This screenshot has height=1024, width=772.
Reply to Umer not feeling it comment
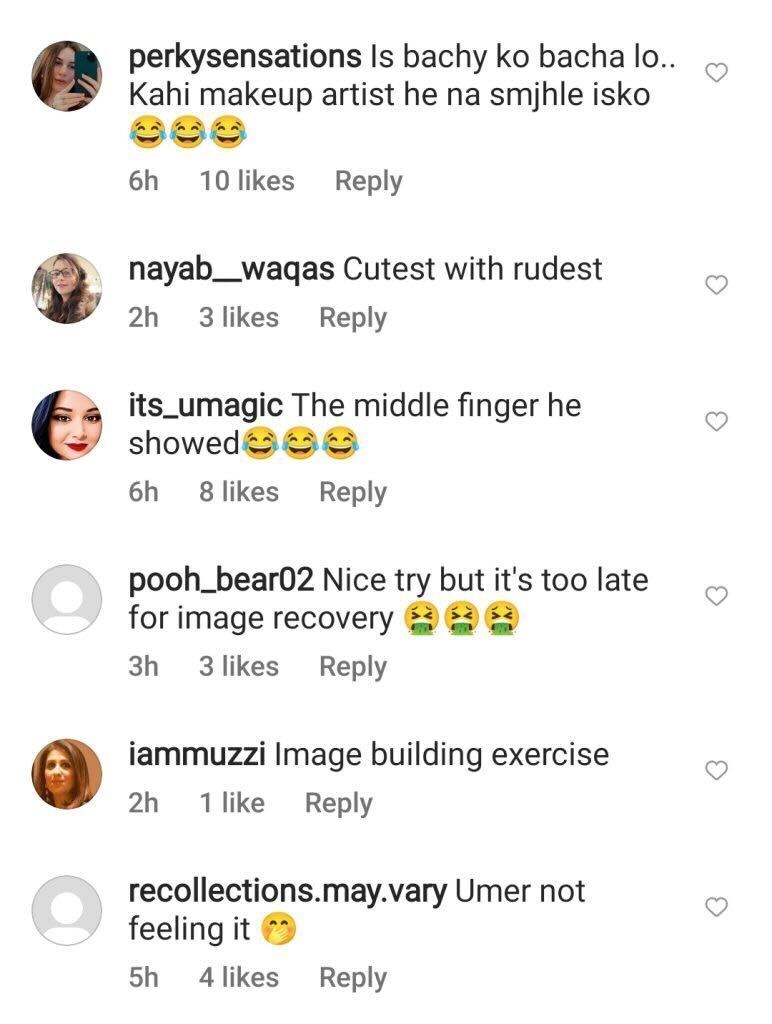[x=353, y=978]
